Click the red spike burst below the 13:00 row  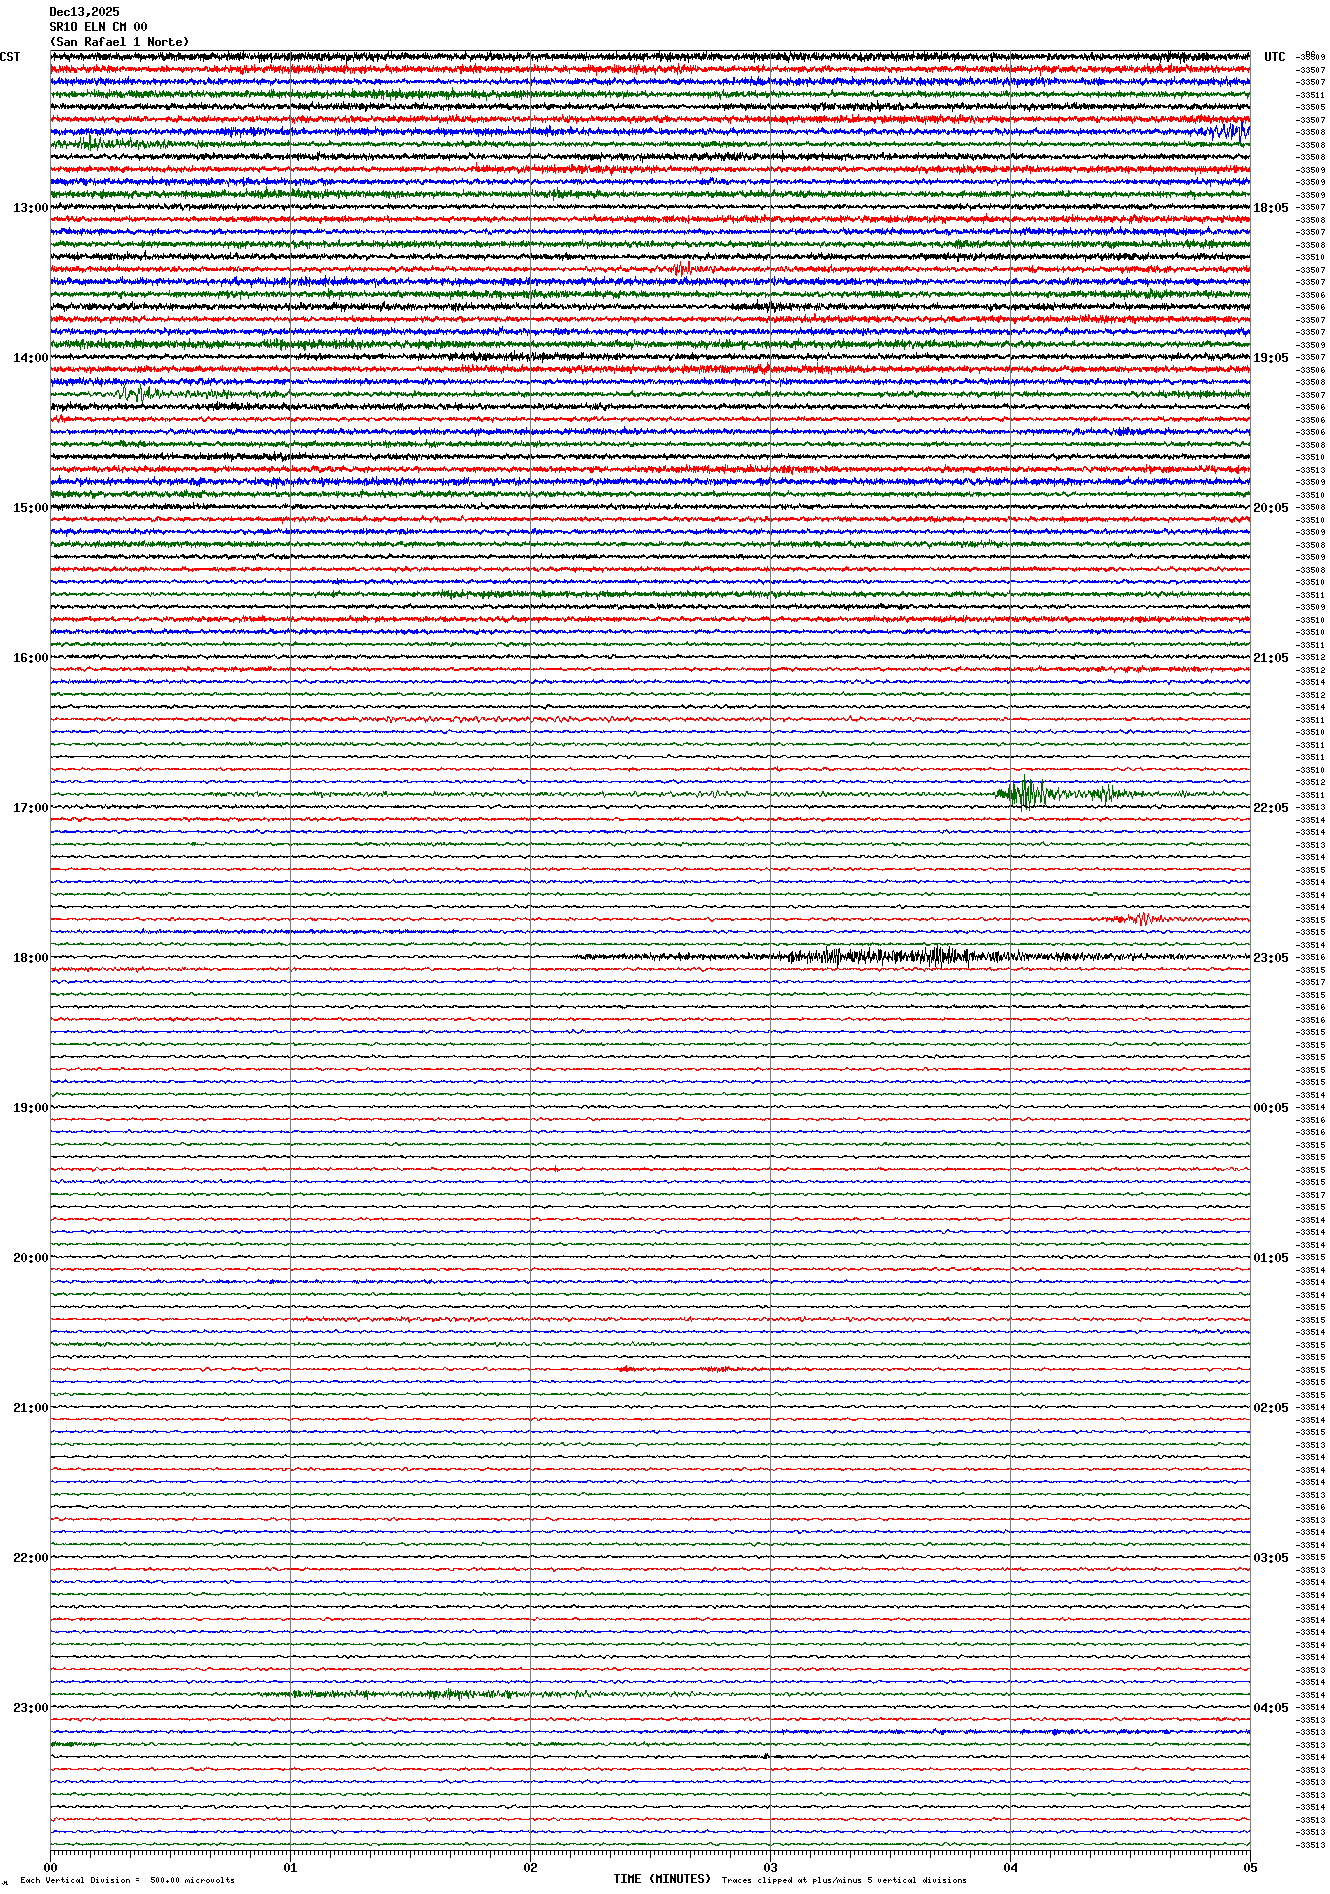click(x=684, y=269)
